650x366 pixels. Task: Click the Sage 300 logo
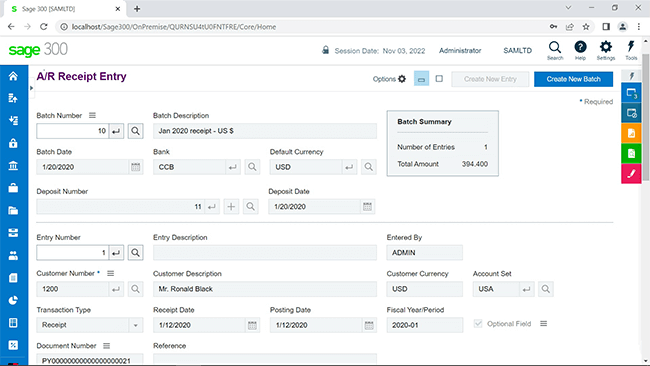coord(38,50)
